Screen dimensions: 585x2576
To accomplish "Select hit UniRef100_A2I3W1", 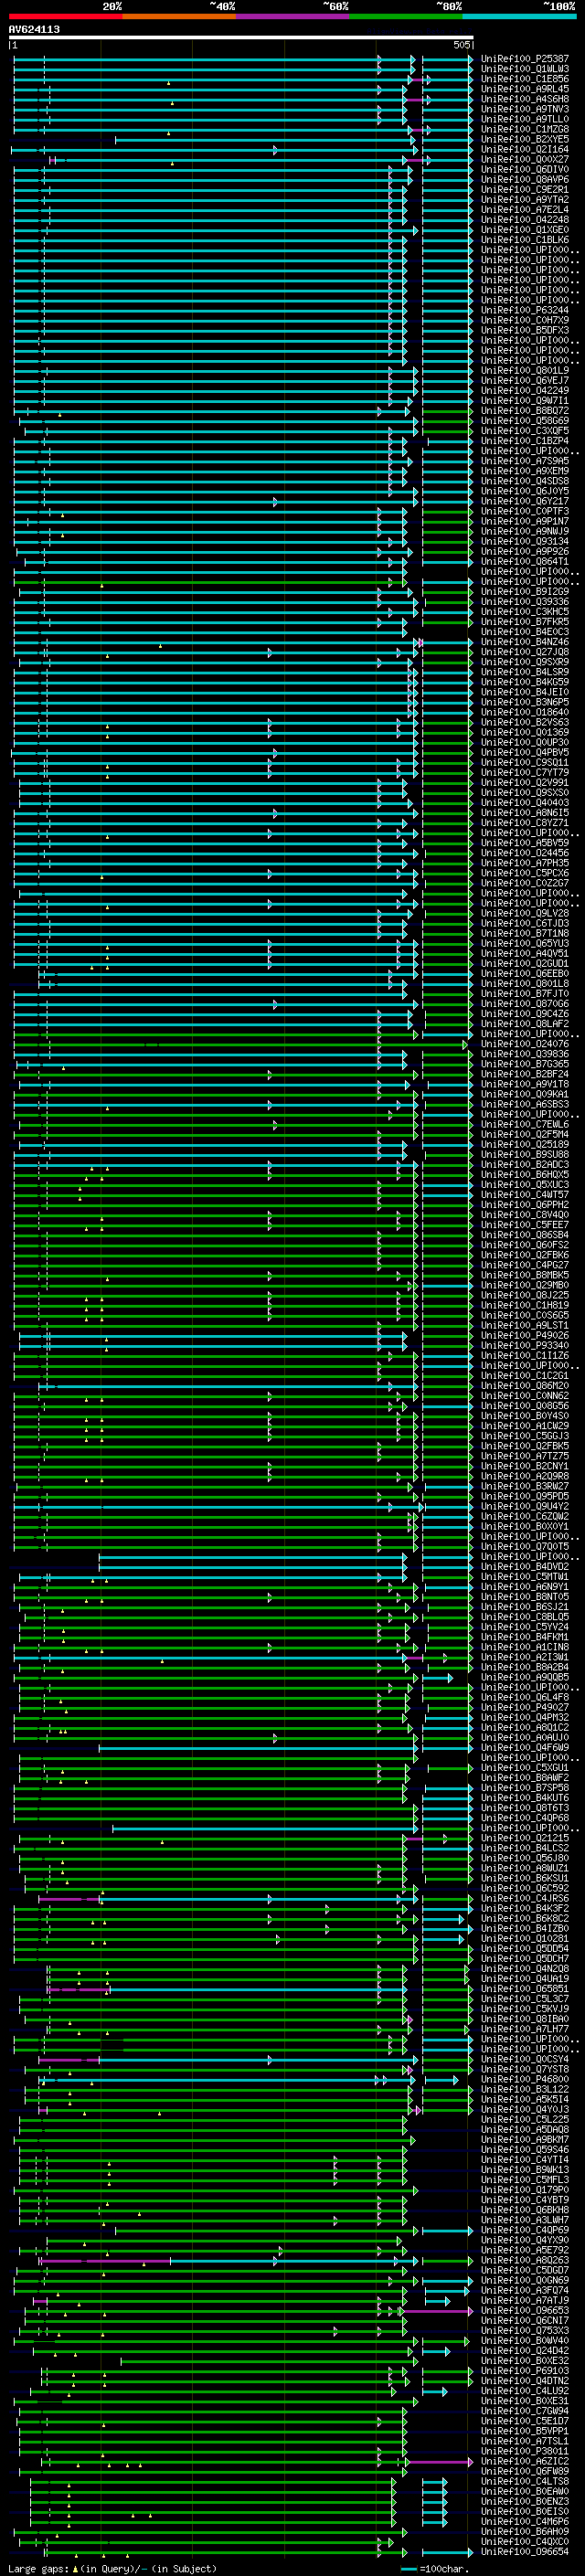I will point(525,1657).
